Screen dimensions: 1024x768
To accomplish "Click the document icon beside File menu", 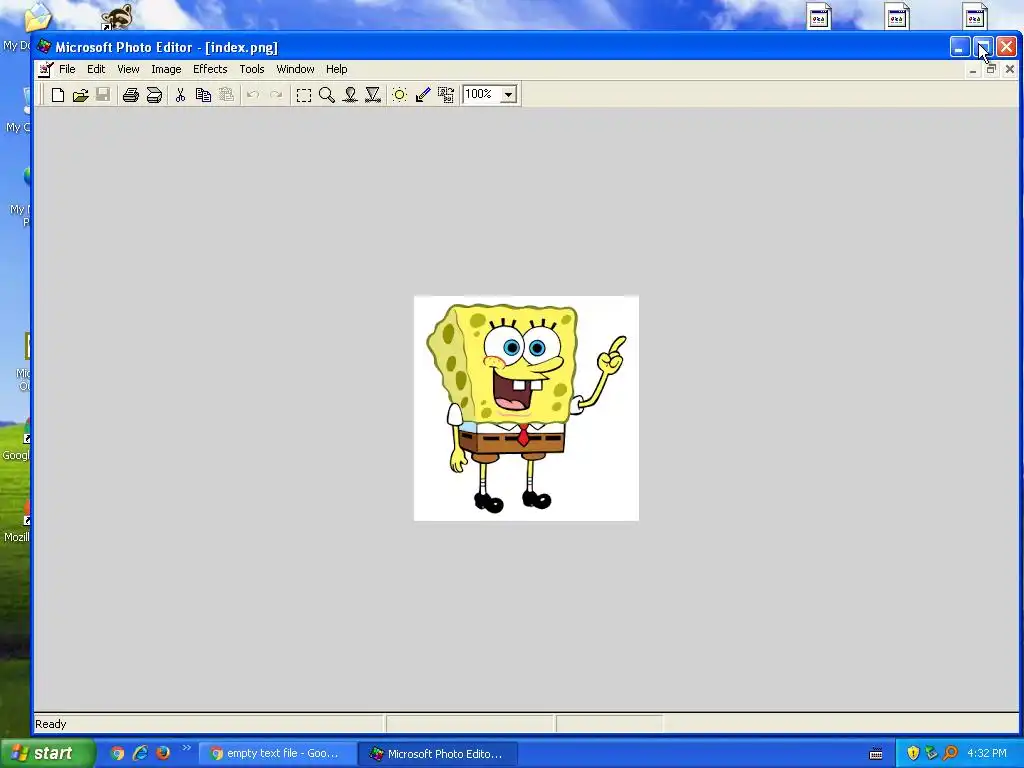I will [45, 69].
